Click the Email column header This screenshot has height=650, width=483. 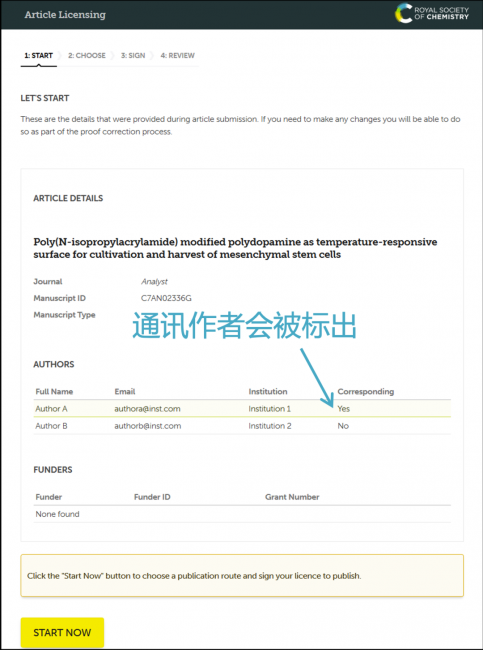tap(125, 391)
